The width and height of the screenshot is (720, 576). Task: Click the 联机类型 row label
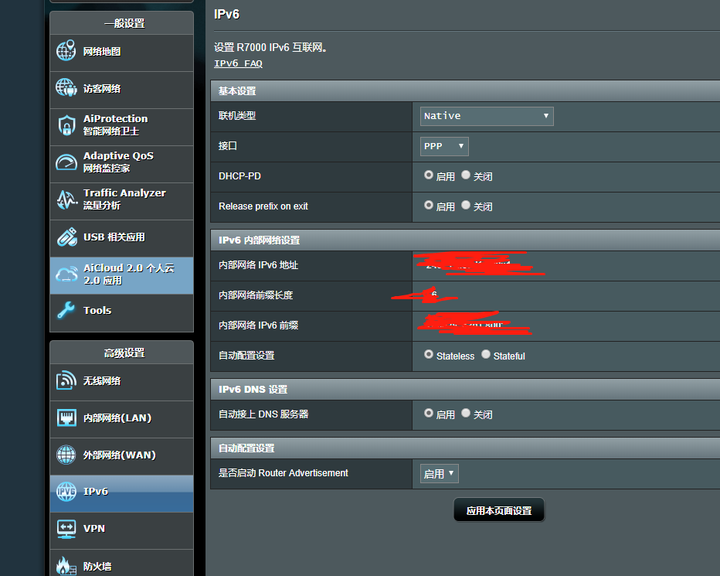(x=237, y=116)
